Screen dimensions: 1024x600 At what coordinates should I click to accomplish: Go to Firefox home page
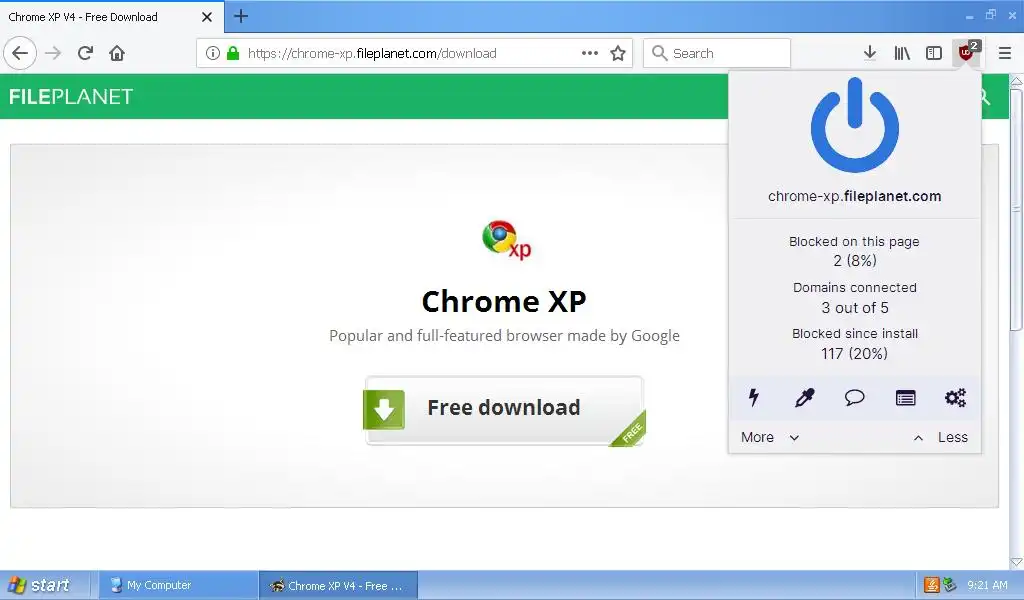pyautogui.click(x=117, y=53)
